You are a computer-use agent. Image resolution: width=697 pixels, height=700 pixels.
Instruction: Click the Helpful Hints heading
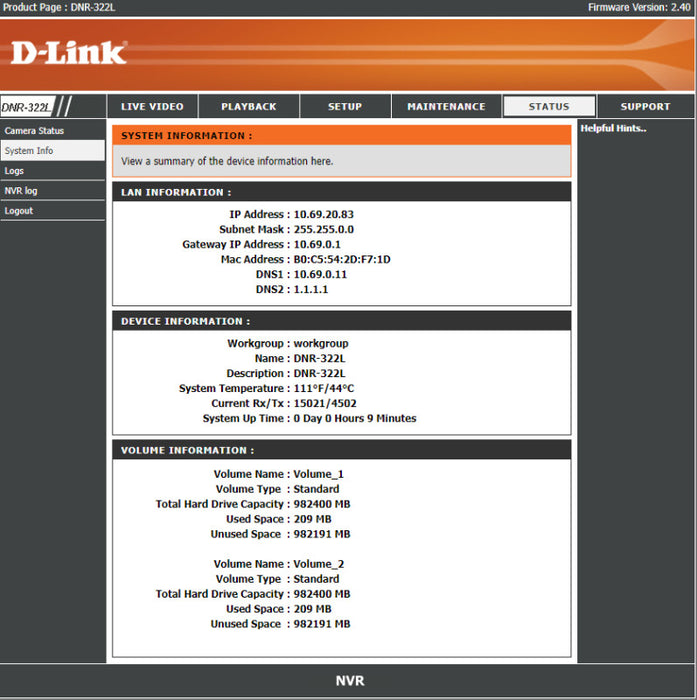click(614, 129)
